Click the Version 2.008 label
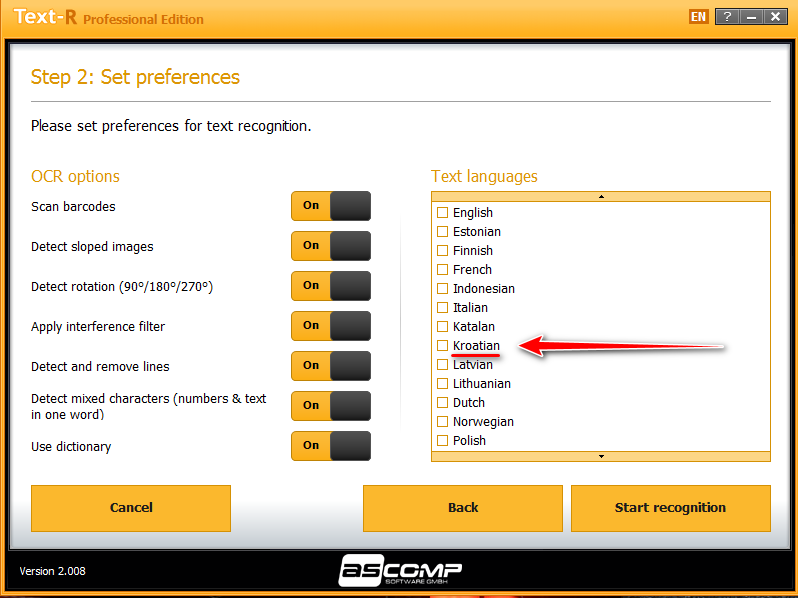Screen dimensions: 798x598 coord(52,571)
